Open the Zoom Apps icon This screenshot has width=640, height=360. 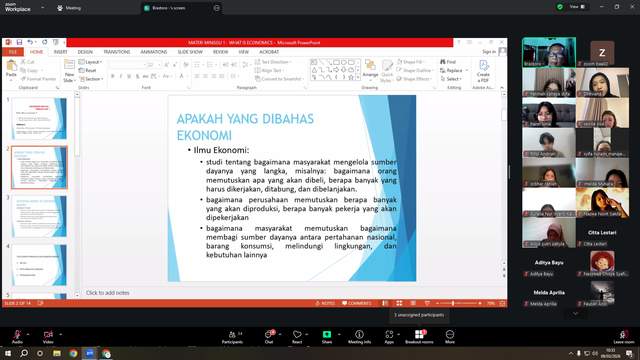point(389,335)
